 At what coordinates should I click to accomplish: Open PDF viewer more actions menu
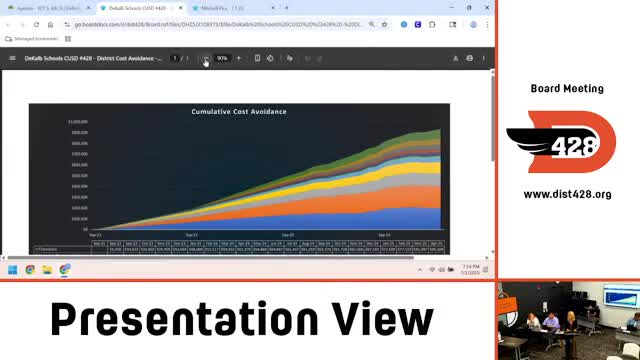pyautogui.click(x=483, y=58)
